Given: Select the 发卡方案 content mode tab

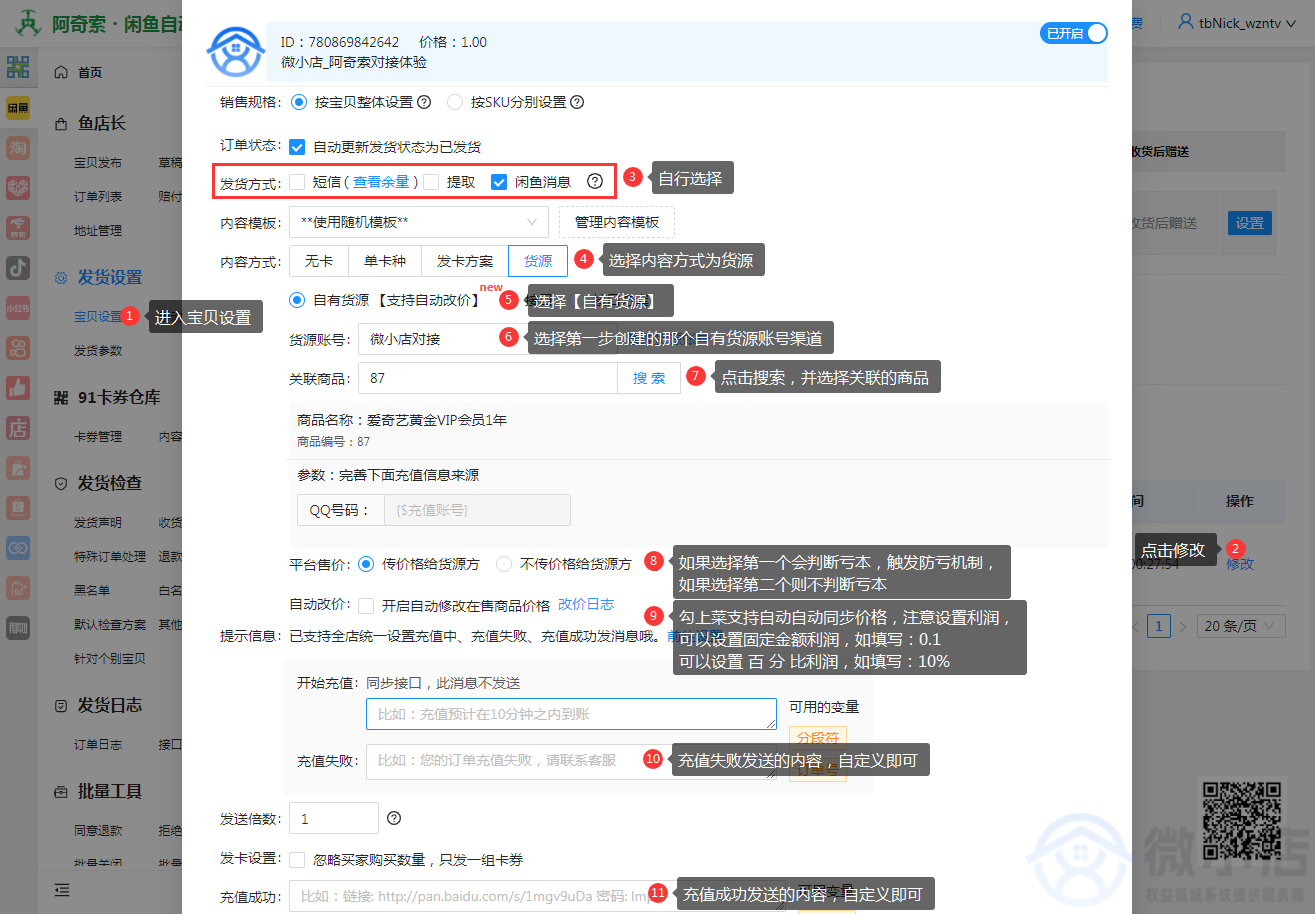Looking at the screenshot, I should pos(465,261).
